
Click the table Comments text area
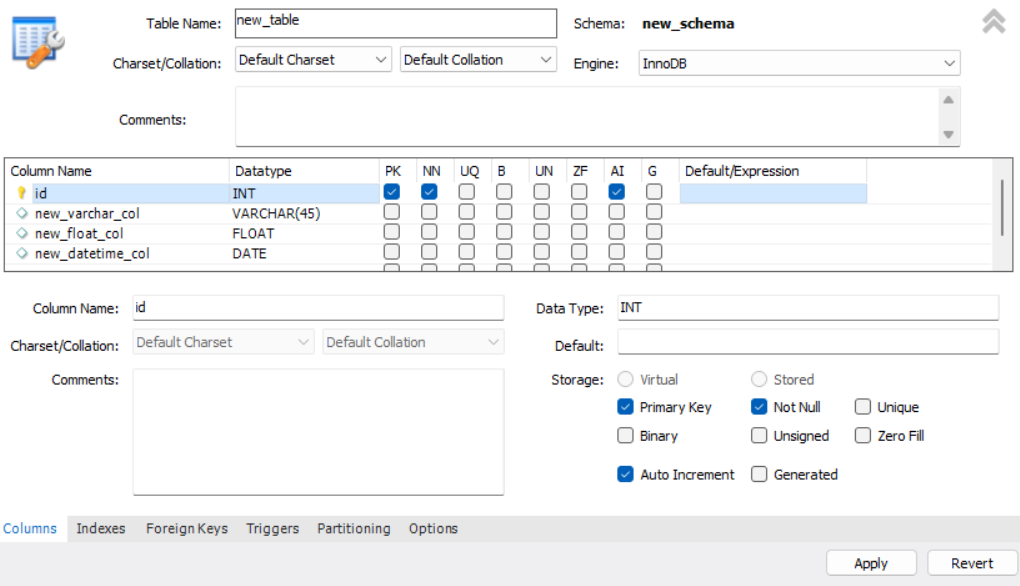point(587,117)
